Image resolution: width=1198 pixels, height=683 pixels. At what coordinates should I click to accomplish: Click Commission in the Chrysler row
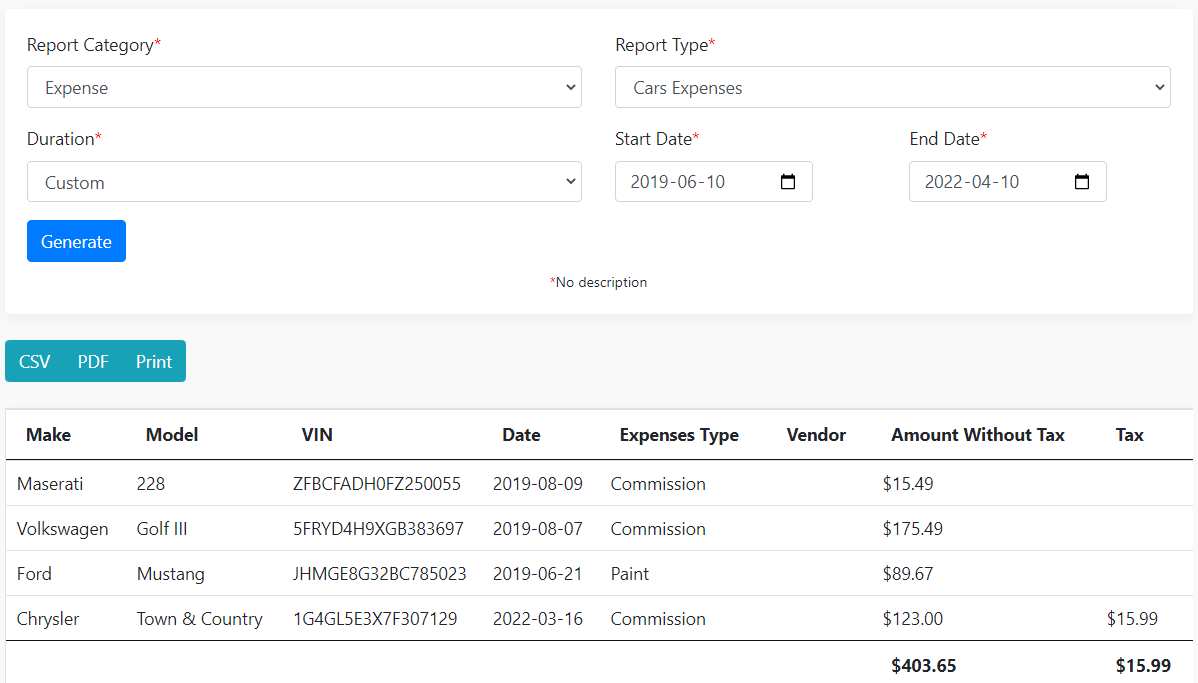pyautogui.click(x=658, y=619)
